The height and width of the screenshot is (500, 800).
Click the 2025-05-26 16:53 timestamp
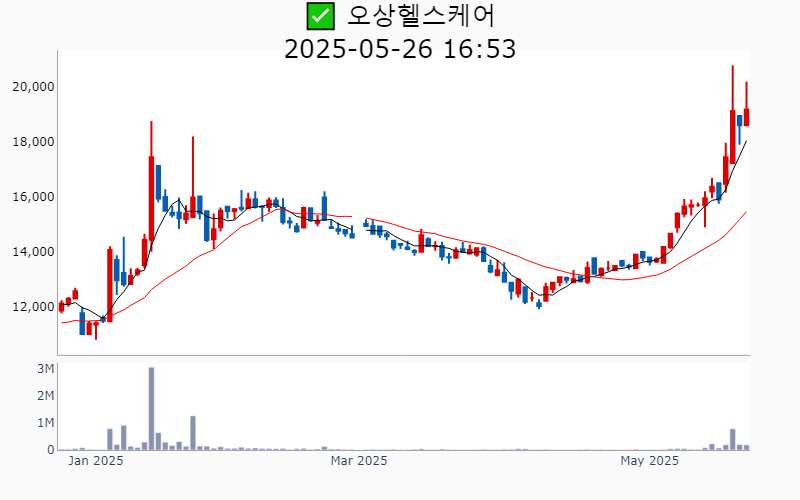point(400,49)
